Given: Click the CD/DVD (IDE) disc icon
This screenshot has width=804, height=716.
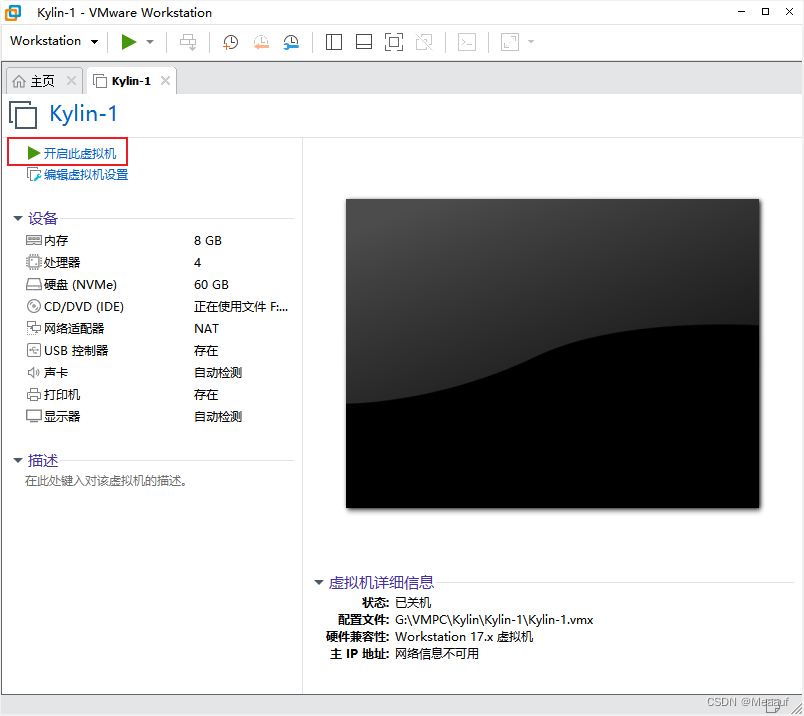Looking at the screenshot, I should tap(33, 307).
